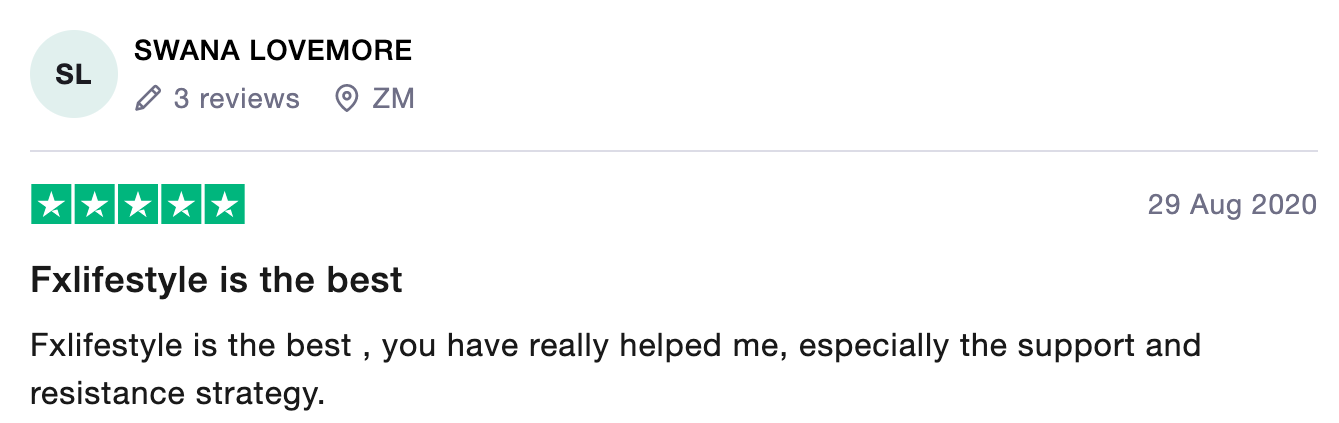Screen dimensions: 1339x423
Task: Select the third green rating star
Action: pyautogui.click(x=138, y=205)
